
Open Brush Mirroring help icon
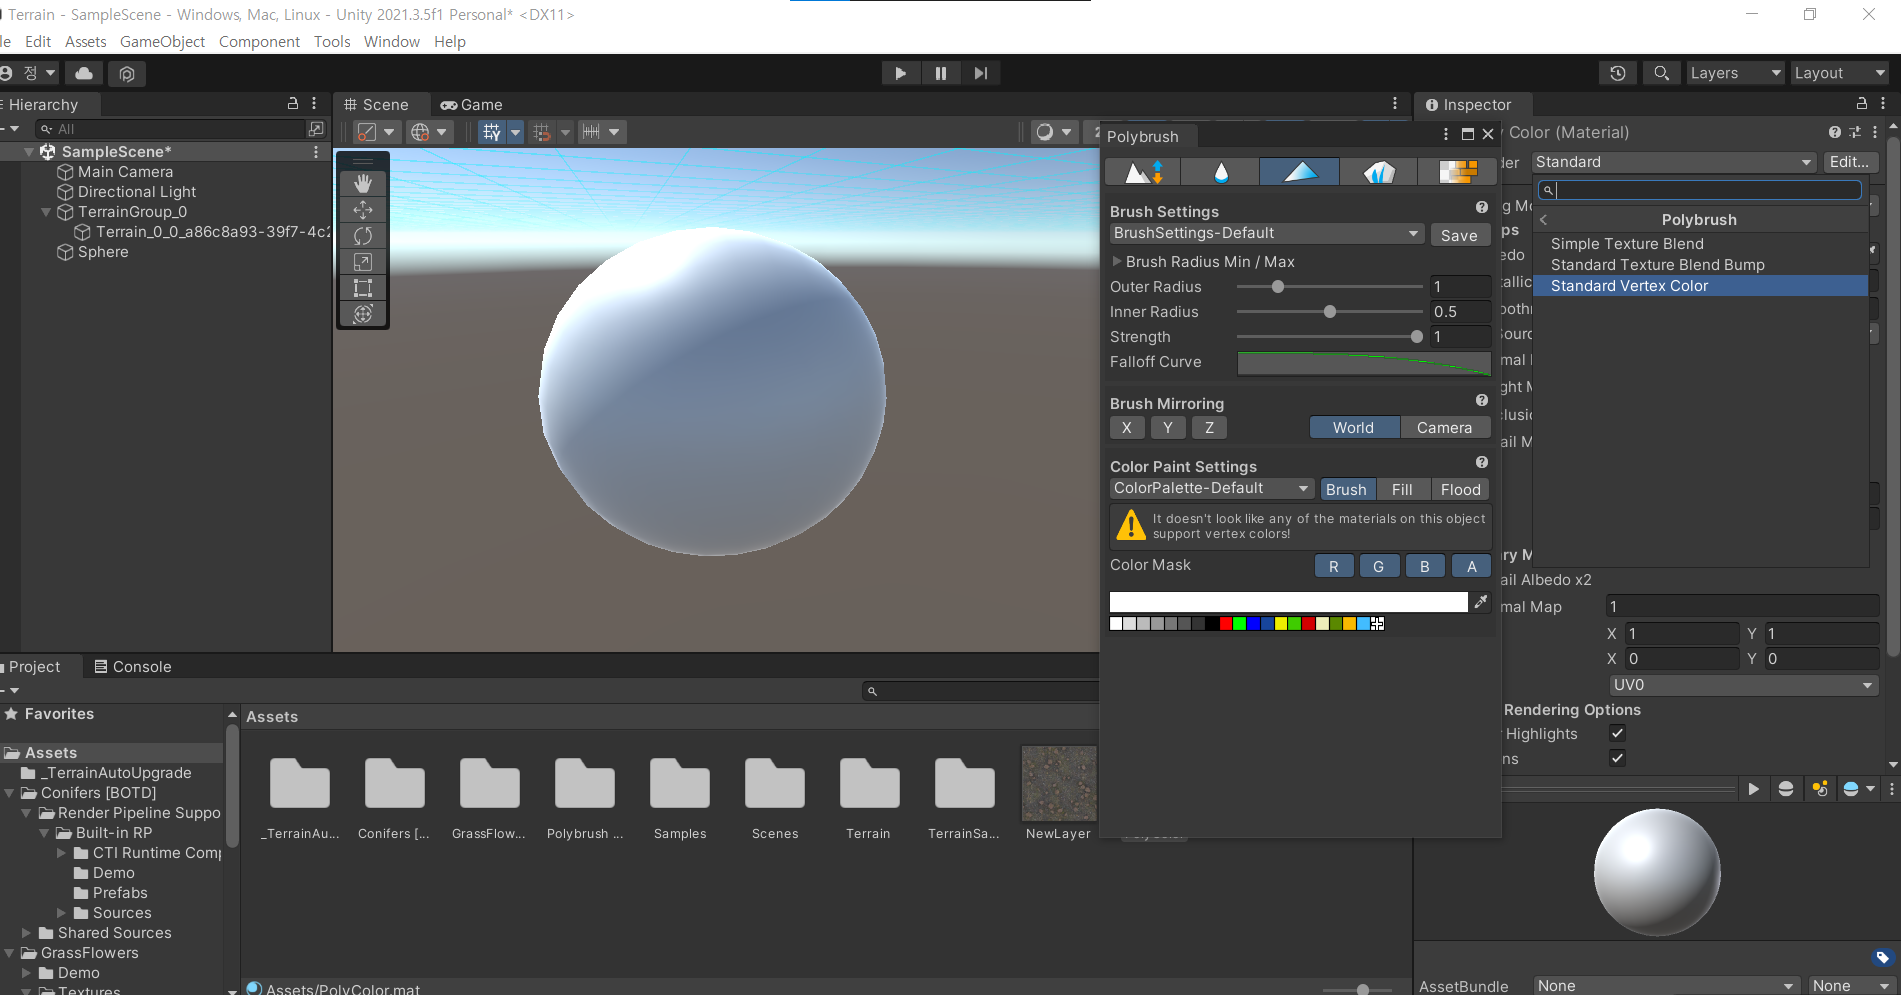[x=1482, y=400]
